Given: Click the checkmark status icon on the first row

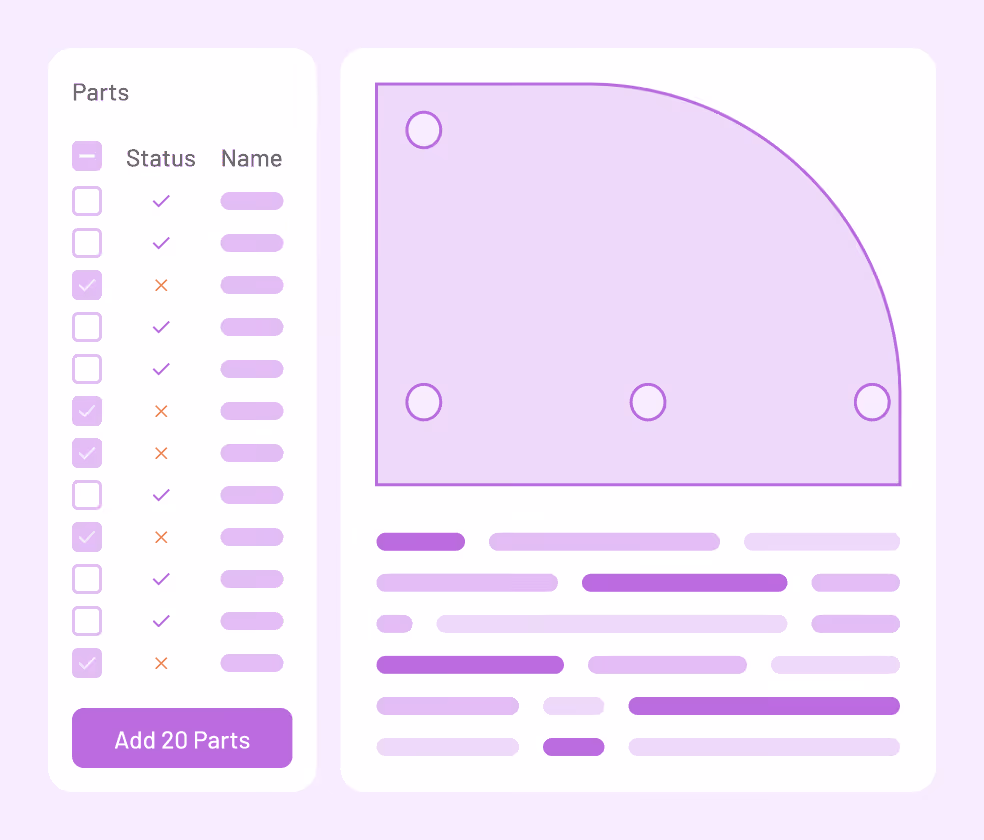Looking at the screenshot, I should pos(161,201).
